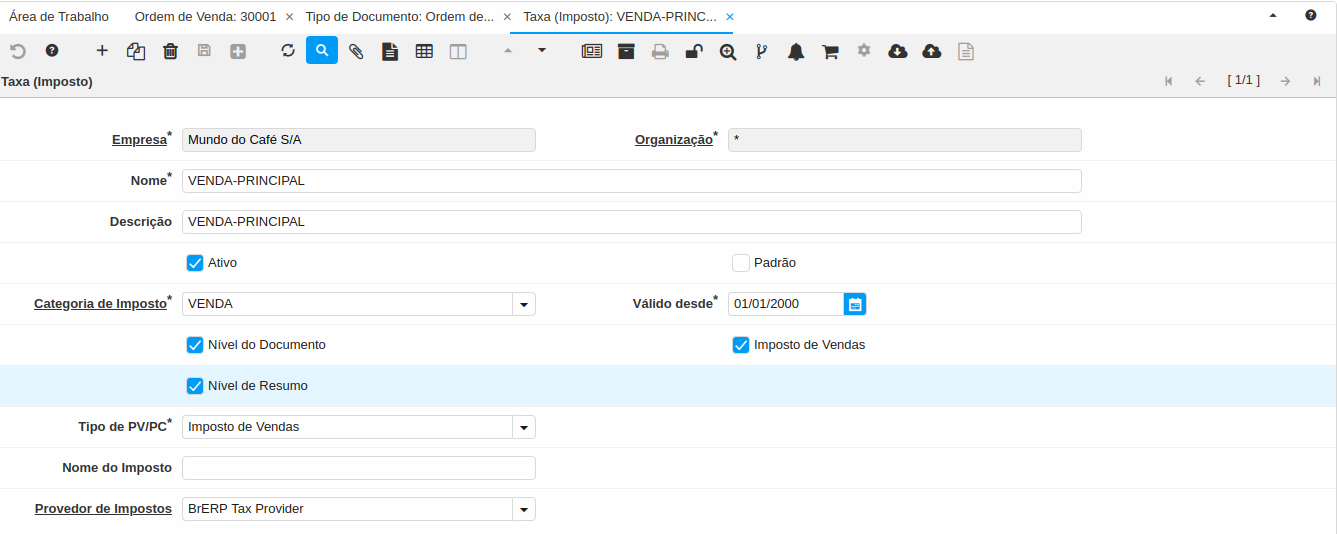Viewport: 1337px width, 534px height.
Task: Toggle the Nível de Resumo checkbox
Action: (195, 386)
